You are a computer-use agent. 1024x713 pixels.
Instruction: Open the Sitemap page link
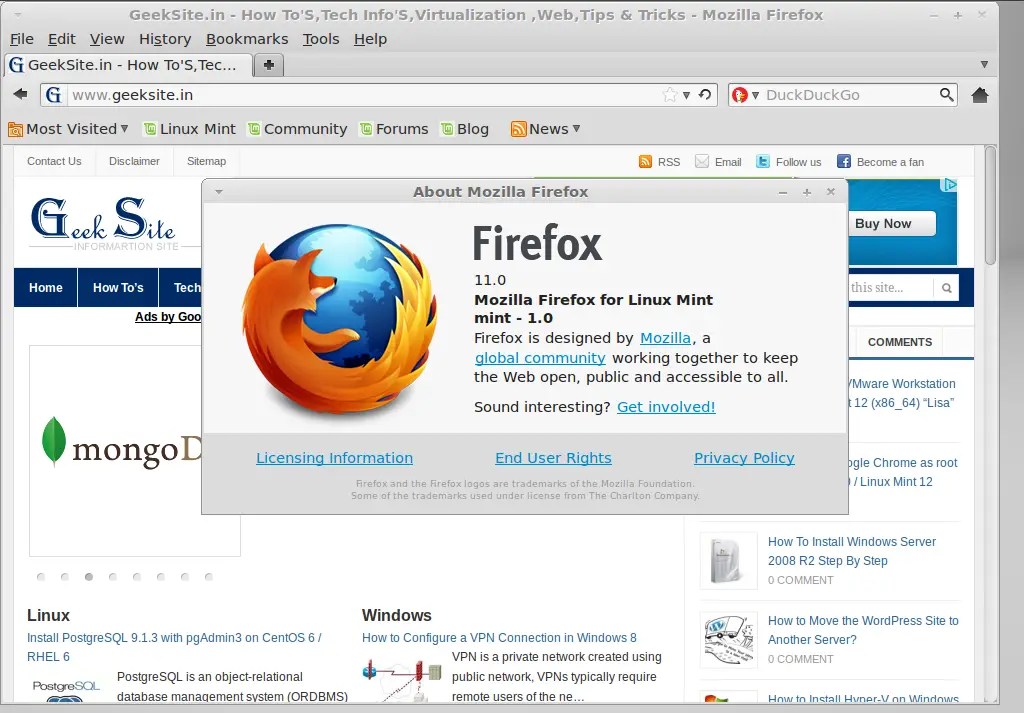[x=206, y=161]
